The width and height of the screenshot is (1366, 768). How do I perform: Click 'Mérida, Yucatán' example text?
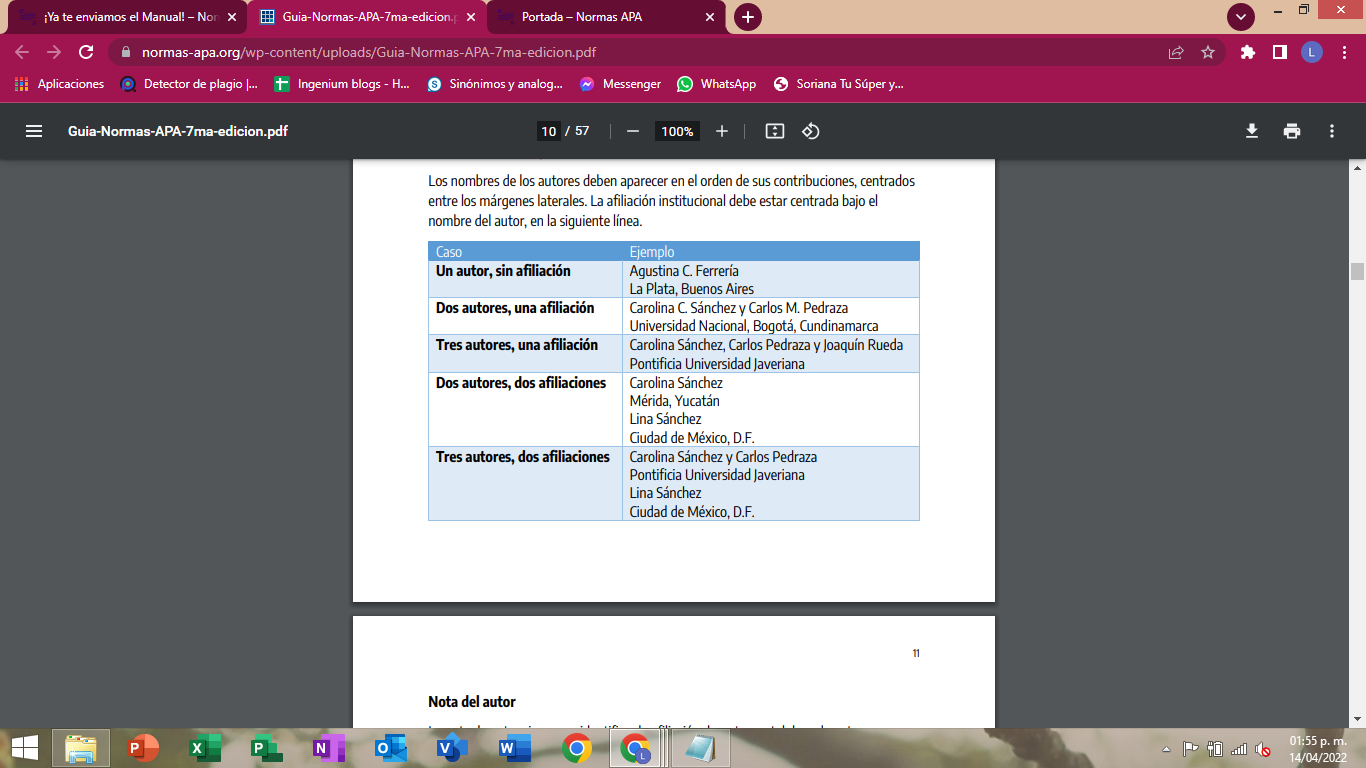[x=675, y=401]
